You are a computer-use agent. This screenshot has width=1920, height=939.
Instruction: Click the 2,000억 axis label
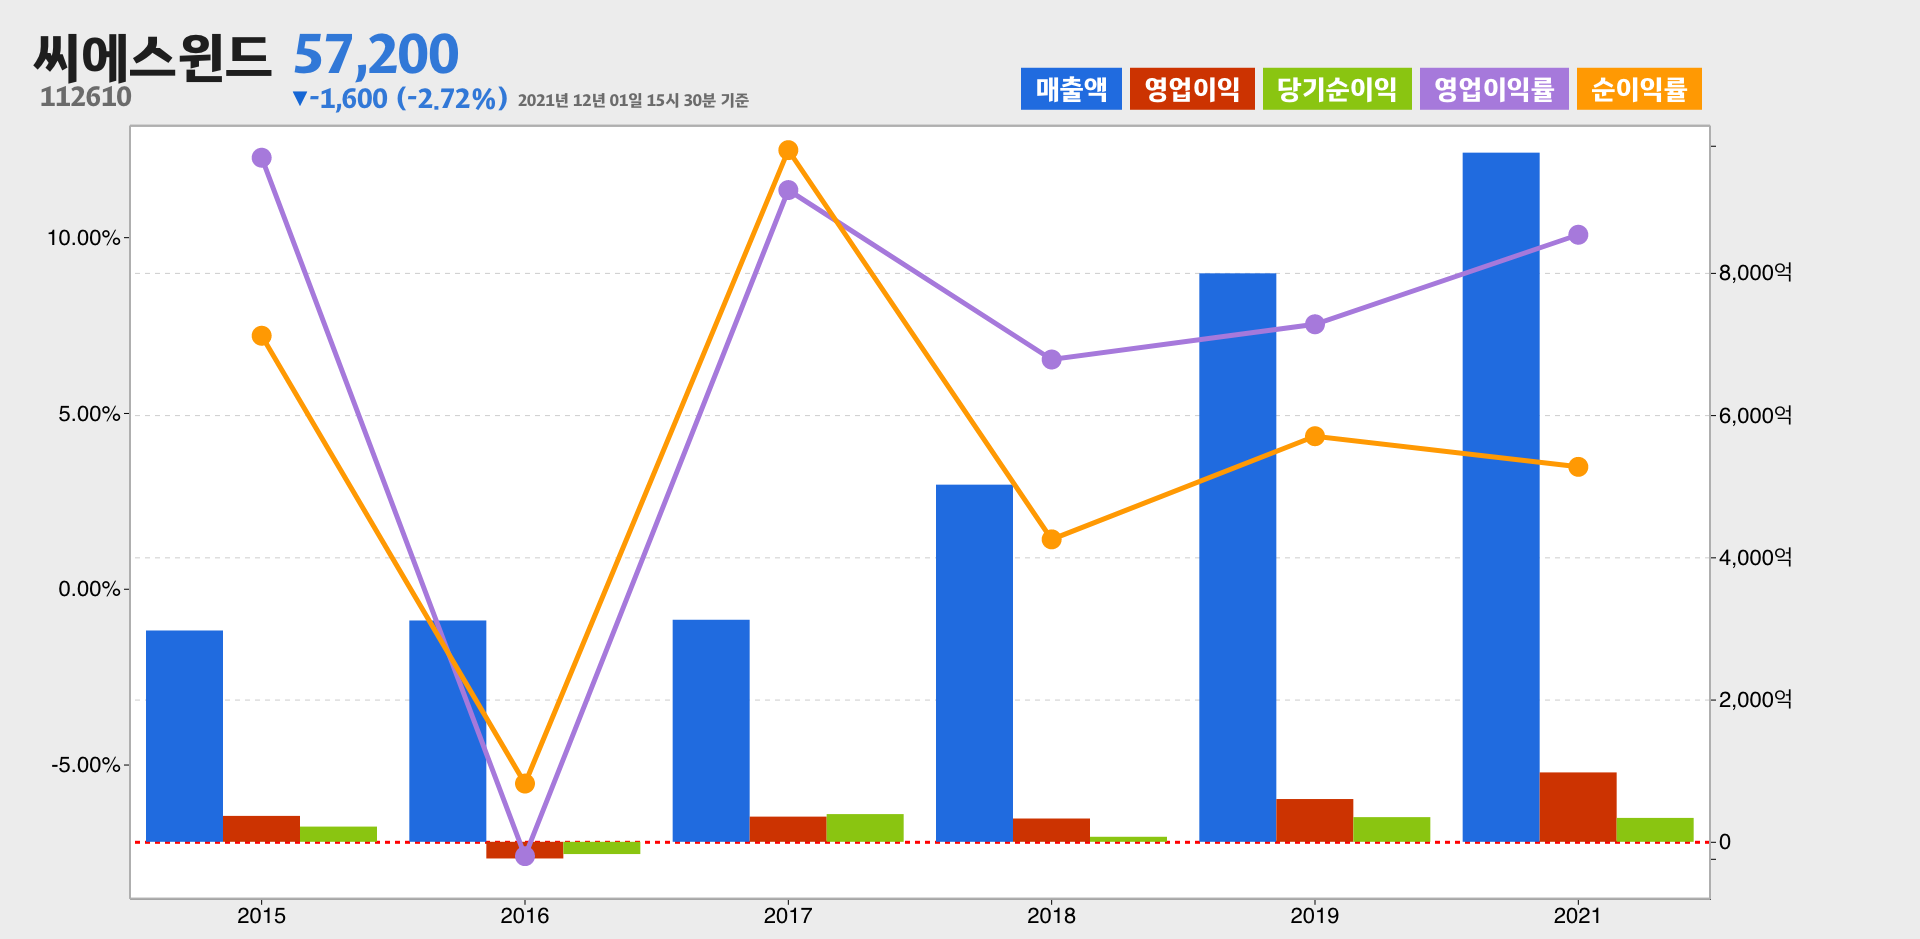click(x=1755, y=700)
